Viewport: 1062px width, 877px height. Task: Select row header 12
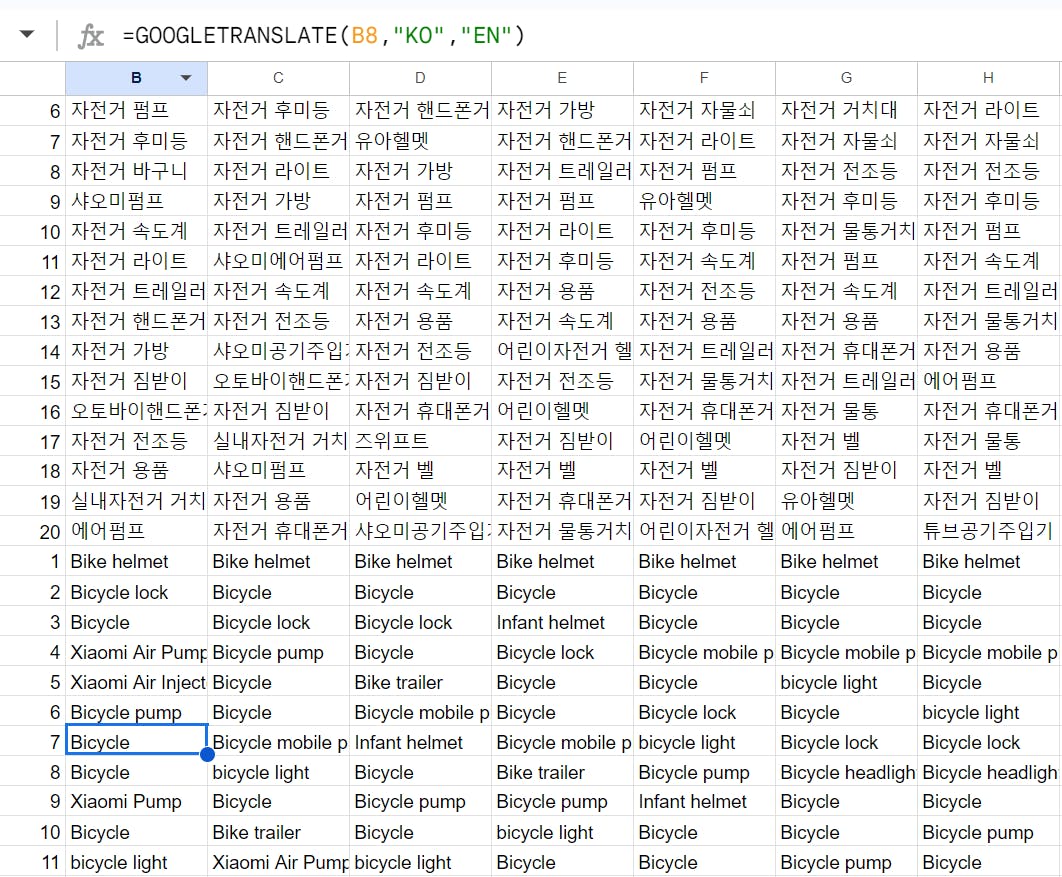pyautogui.click(x=33, y=291)
